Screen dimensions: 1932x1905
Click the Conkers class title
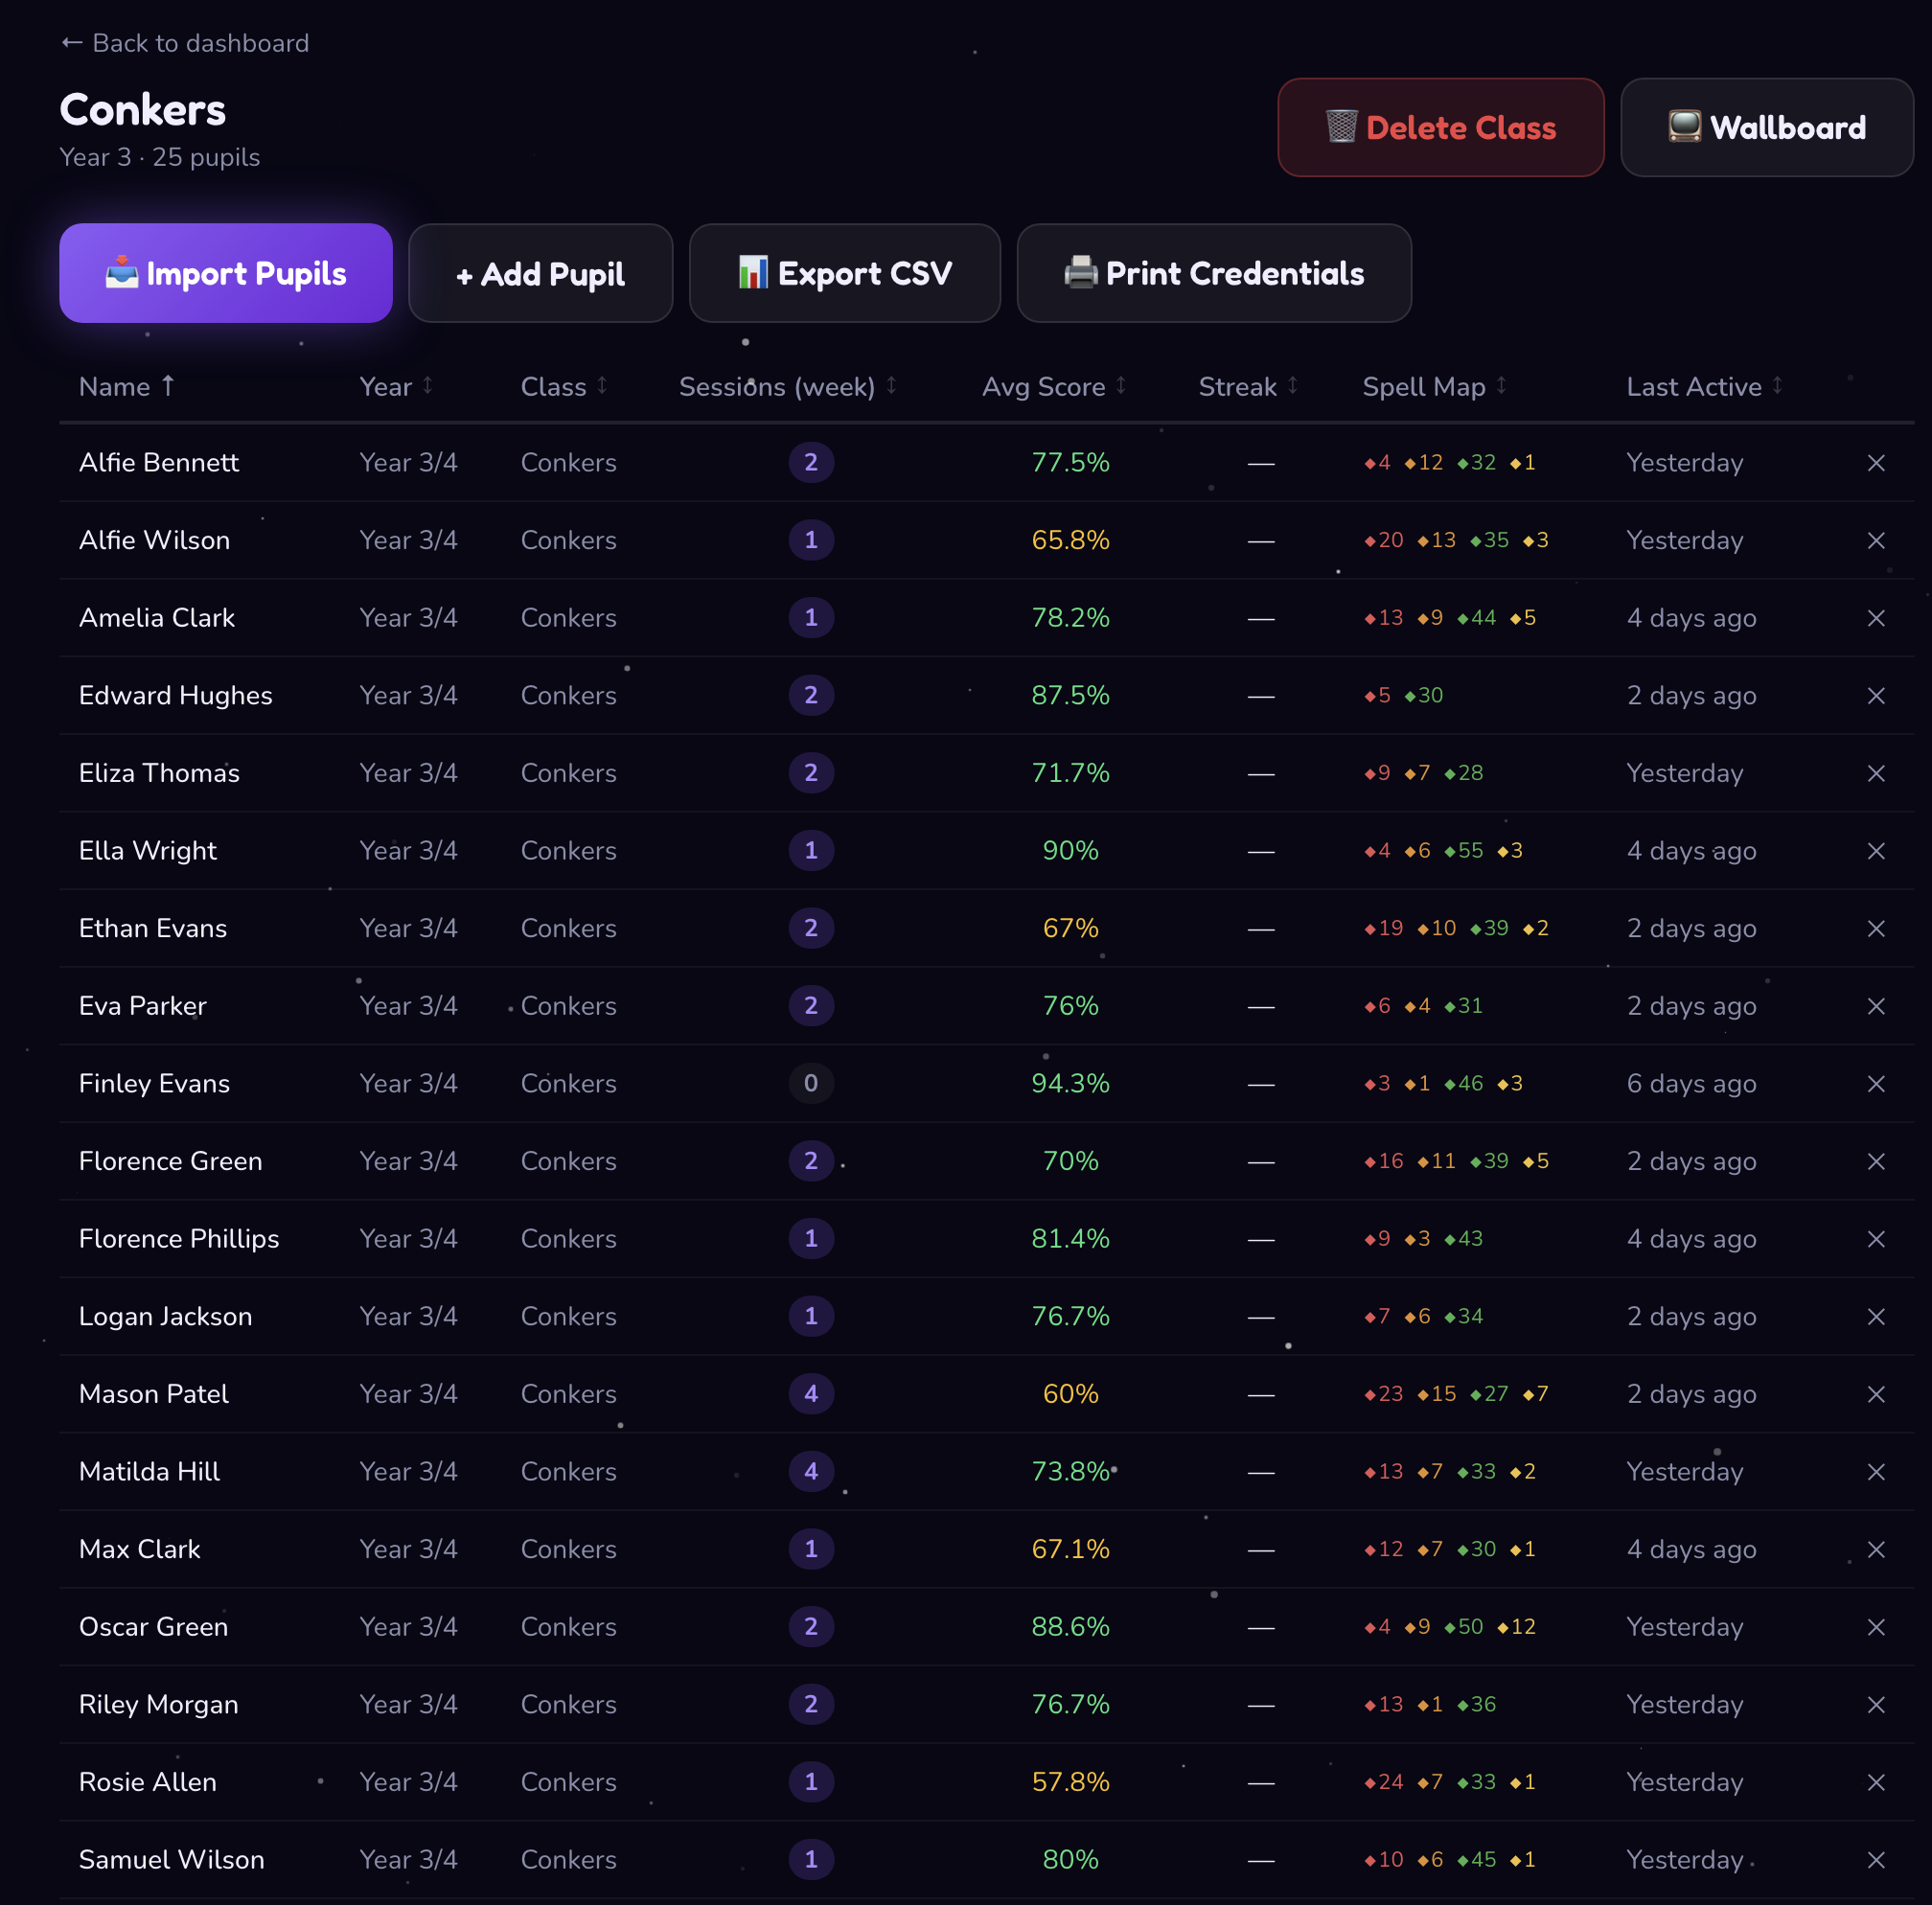tap(143, 110)
